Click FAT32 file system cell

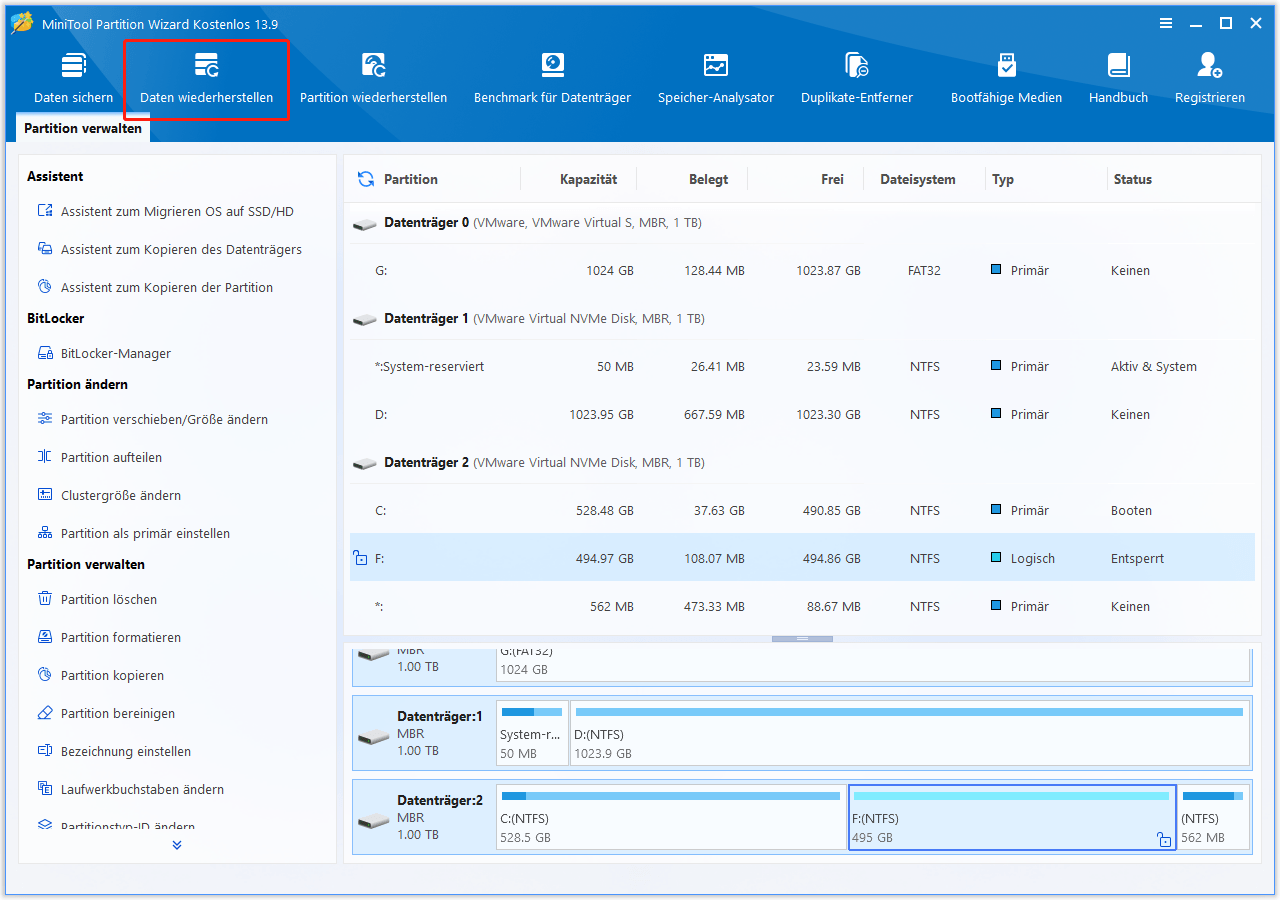pyautogui.click(x=924, y=271)
